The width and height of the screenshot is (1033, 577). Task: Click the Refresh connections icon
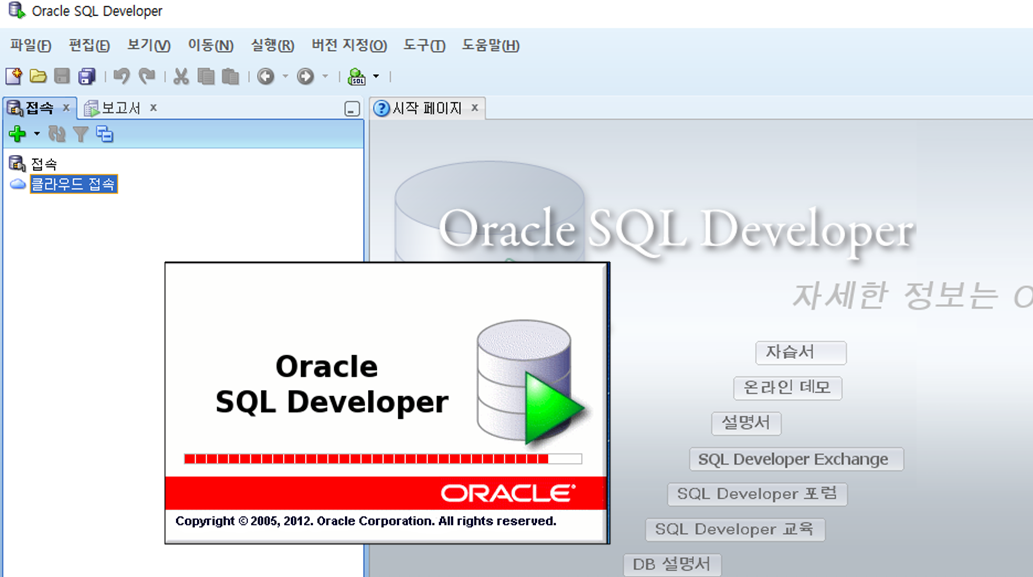click(x=57, y=134)
